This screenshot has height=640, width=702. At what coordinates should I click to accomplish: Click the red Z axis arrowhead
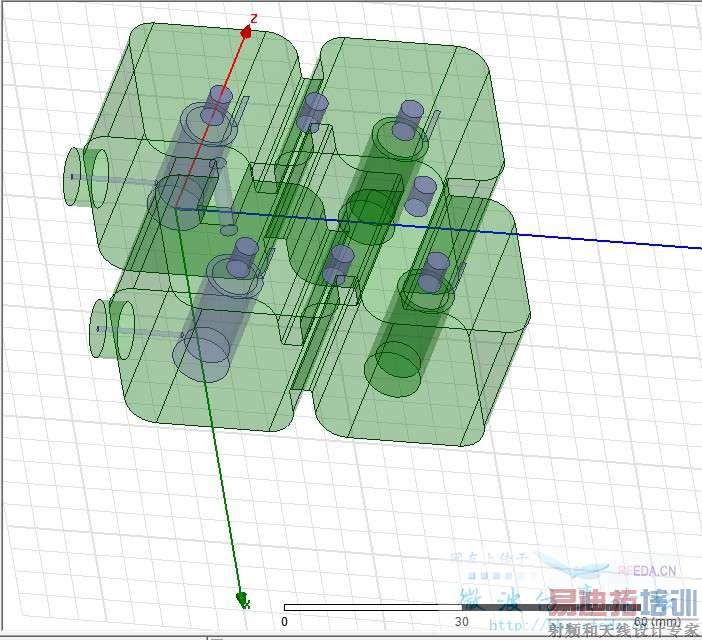click(x=246, y=33)
